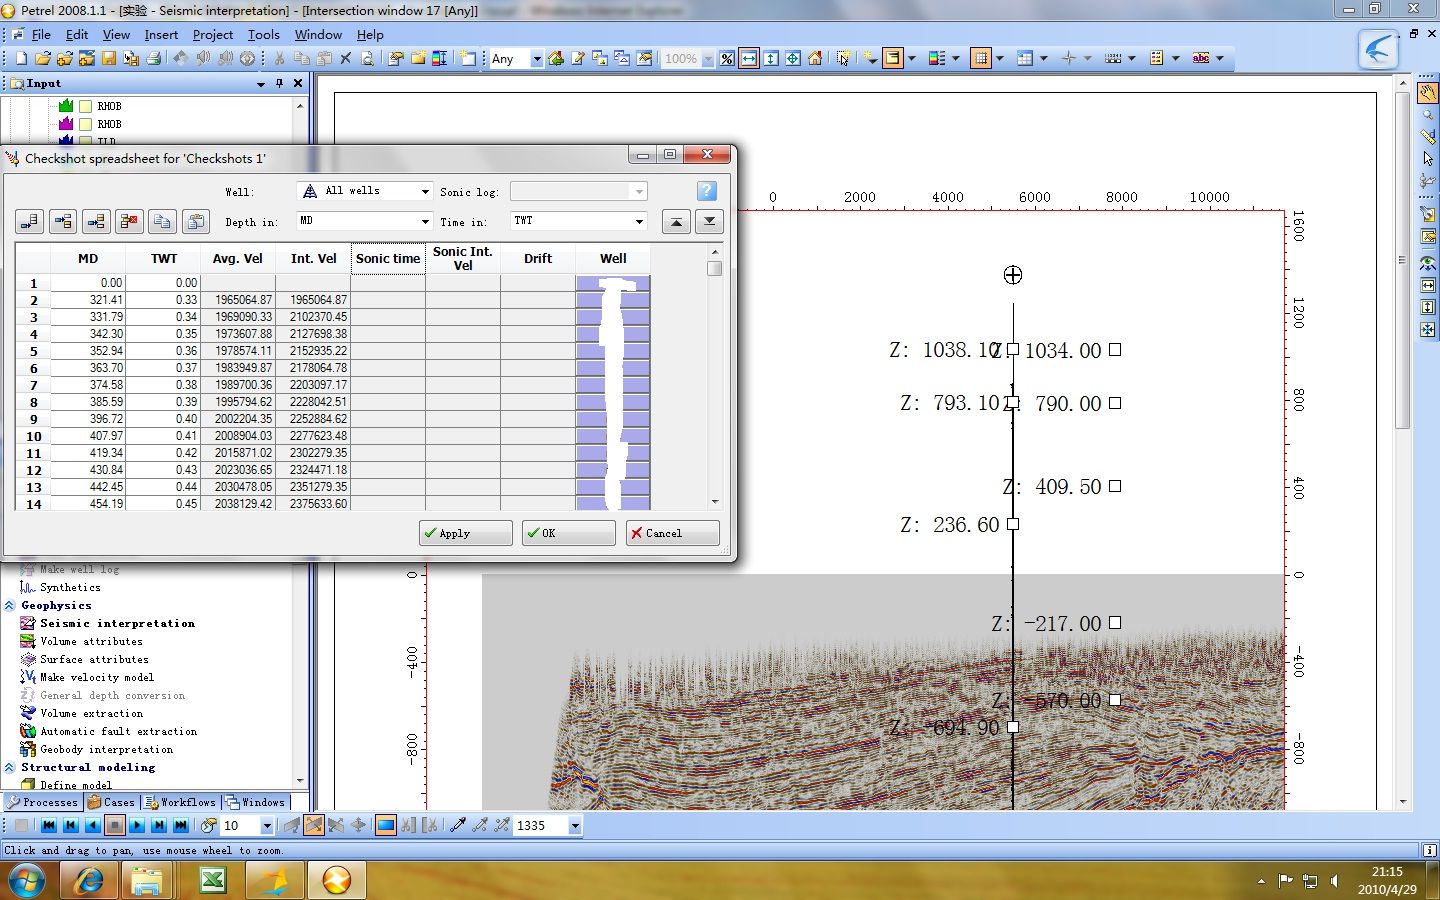Collapse the Geophysics section in Processes
This screenshot has height=900, width=1440.
[x=9, y=606]
